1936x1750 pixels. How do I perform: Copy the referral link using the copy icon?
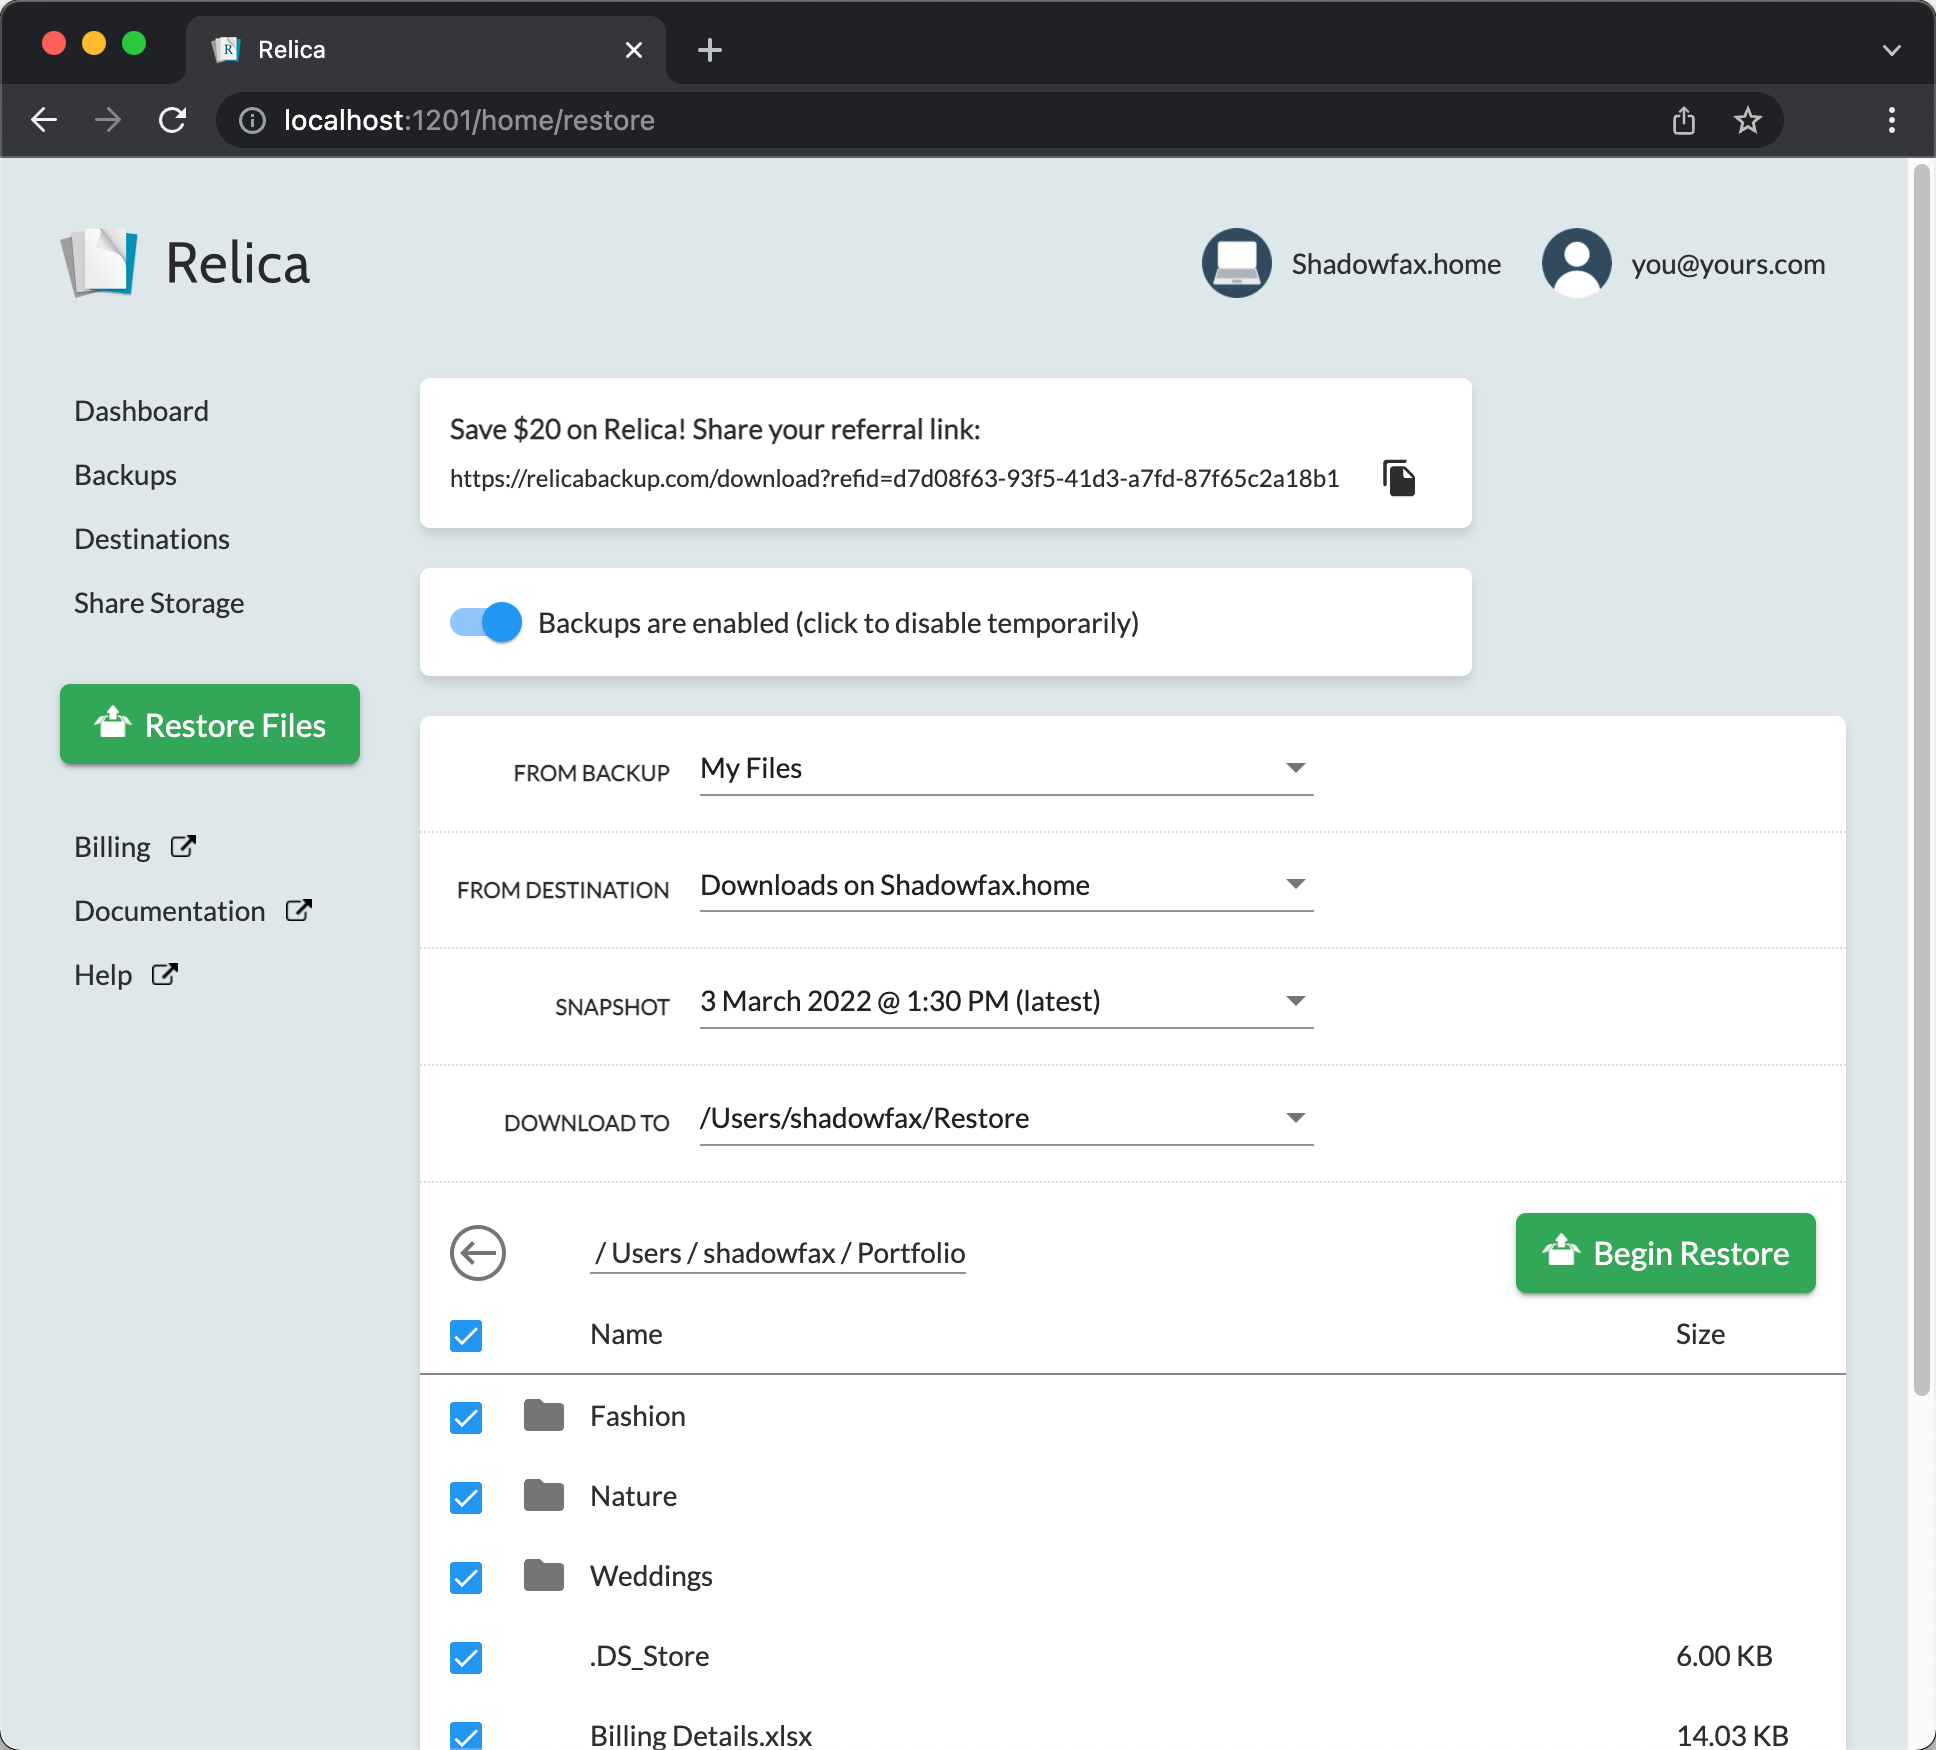(x=1398, y=478)
